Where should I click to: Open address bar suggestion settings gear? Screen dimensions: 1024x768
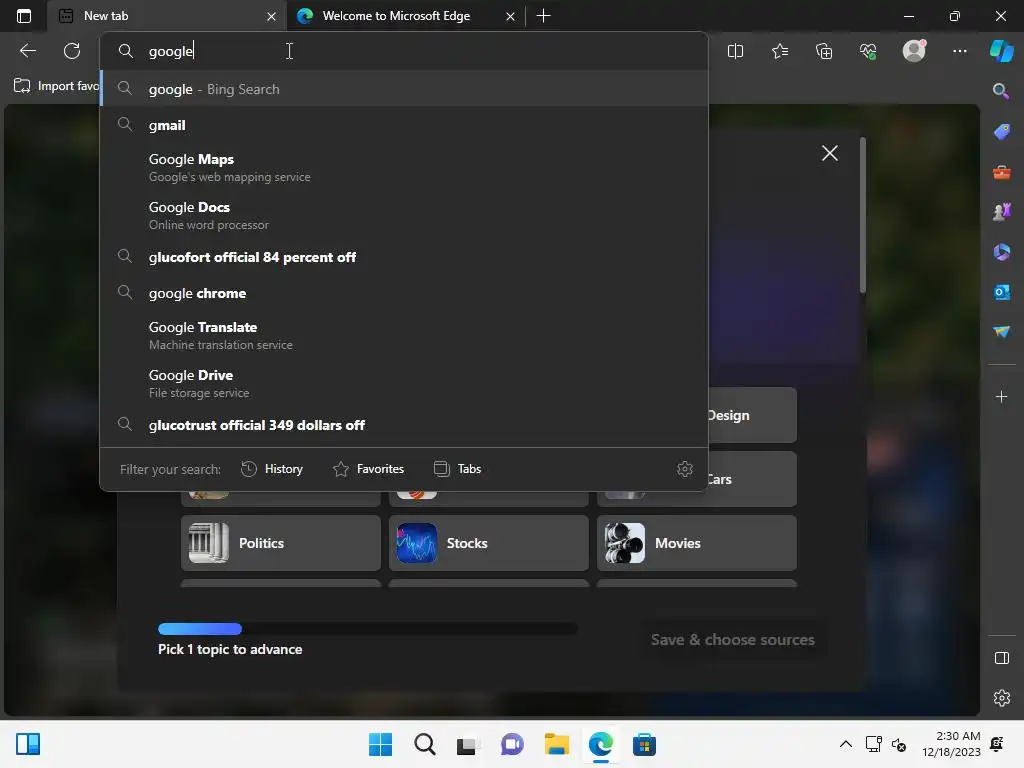pyautogui.click(x=684, y=469)
